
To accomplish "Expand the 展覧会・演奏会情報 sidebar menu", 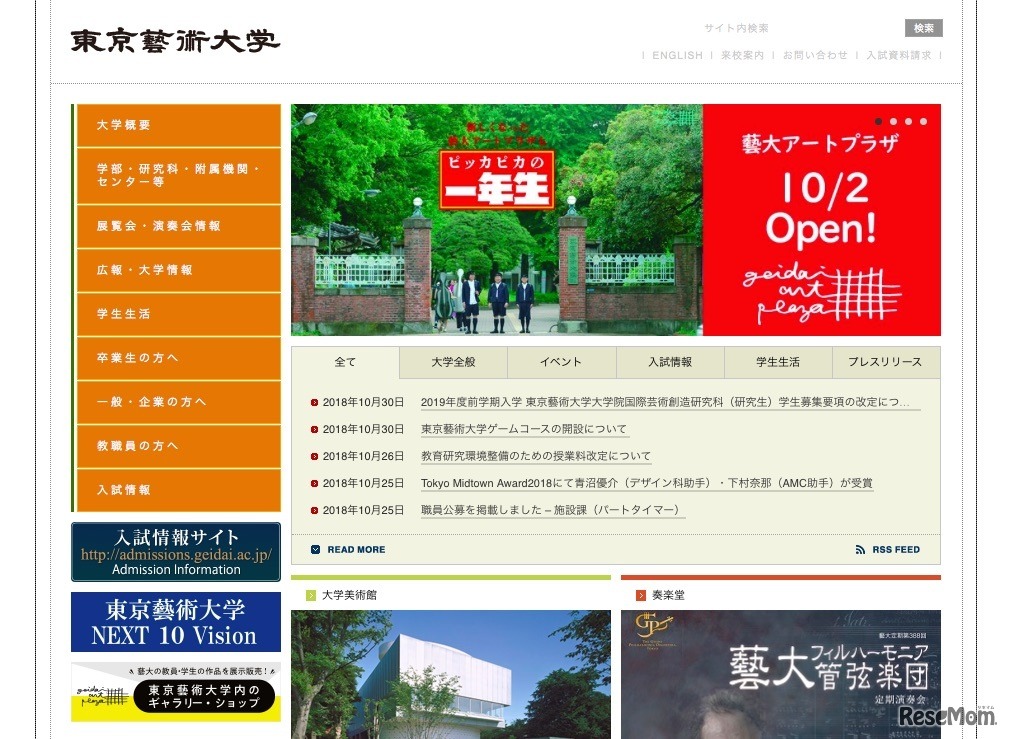I will pos(178,226).
